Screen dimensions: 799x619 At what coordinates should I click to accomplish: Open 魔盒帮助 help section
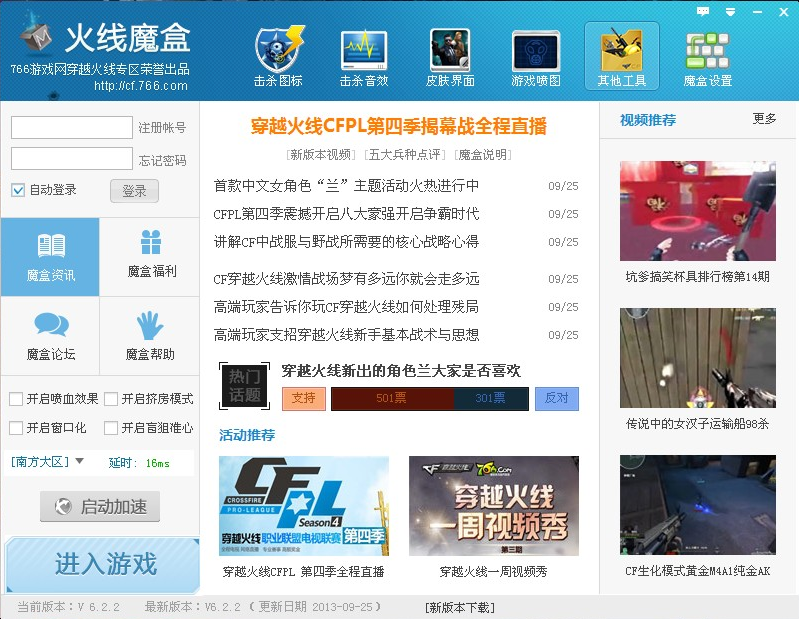point(150,336)
